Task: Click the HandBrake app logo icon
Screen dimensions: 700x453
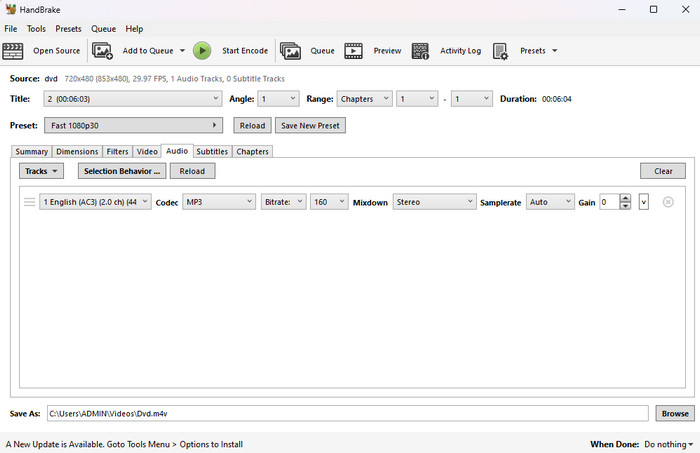Action: 10,9
